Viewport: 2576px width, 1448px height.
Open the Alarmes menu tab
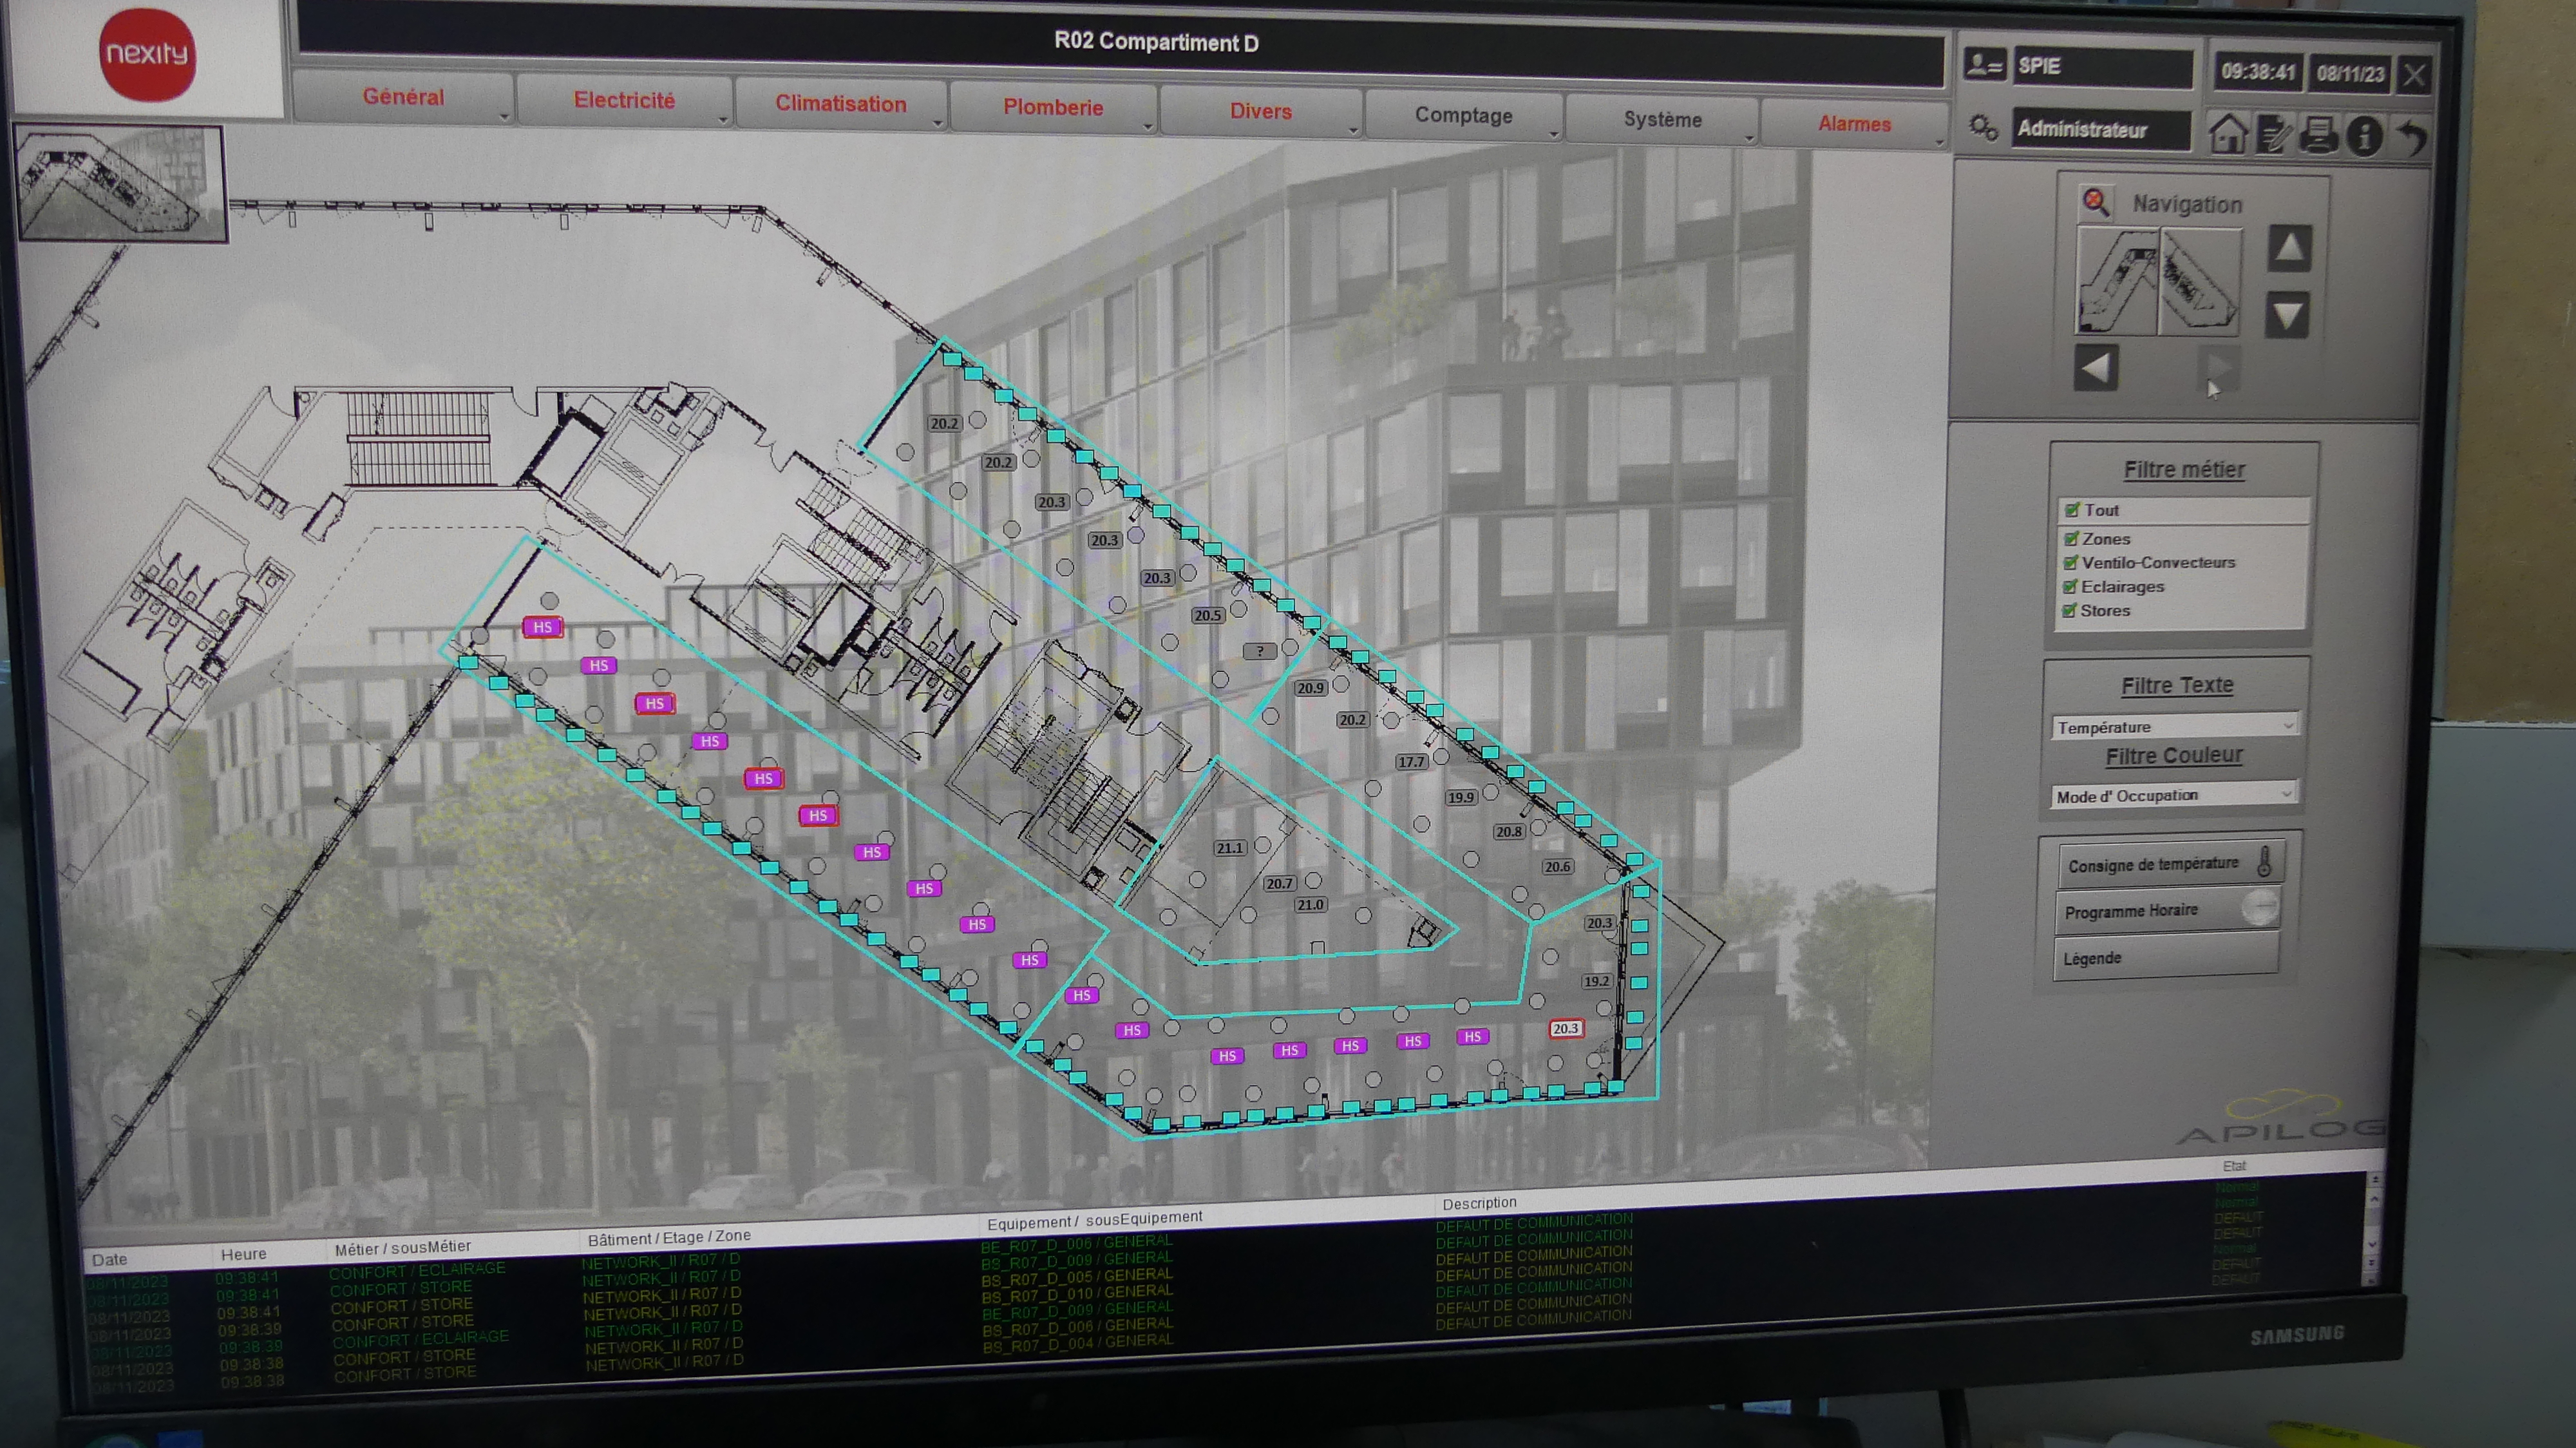[x=1854, y=124]
